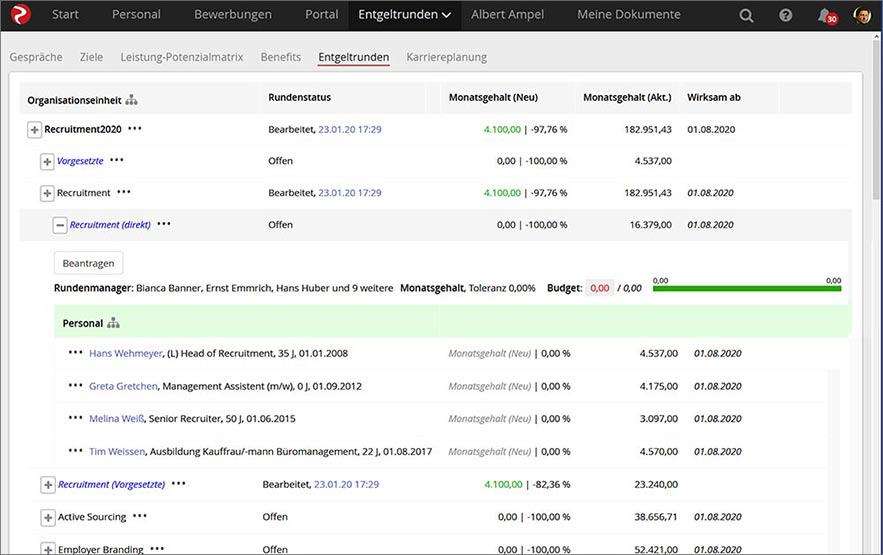Open the help question mark icon
This screenshot has height=555, width=883.
point(786,15)
